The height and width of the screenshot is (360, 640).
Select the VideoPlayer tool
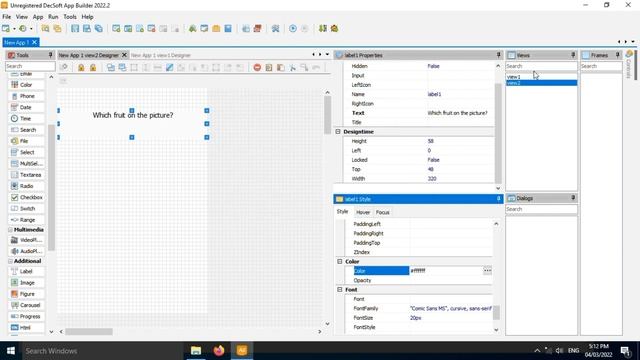pos(26,240)
